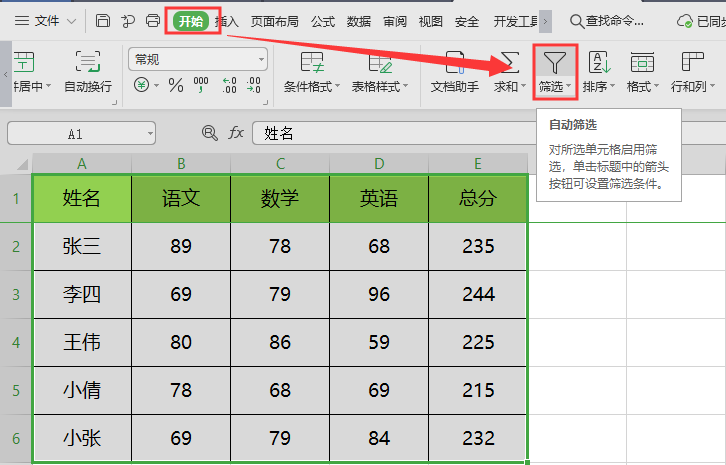The height and width of the screenshot is (465, 726).
Task: Click the 格式 format icon
Action: 643,63
